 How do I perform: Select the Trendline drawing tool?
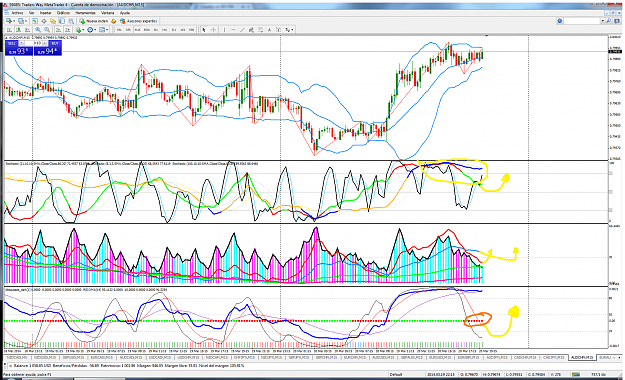[x=242, y=30]
